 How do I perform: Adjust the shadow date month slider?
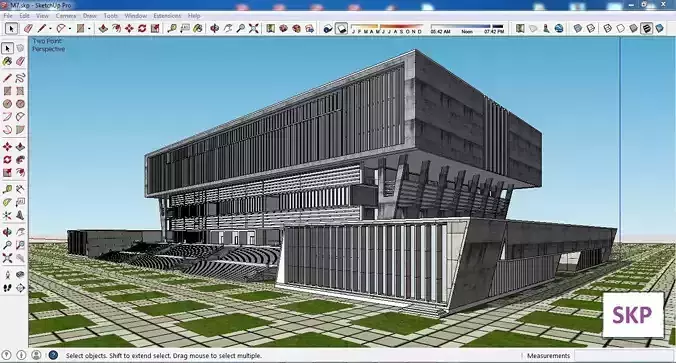click(x=387, y=29)
